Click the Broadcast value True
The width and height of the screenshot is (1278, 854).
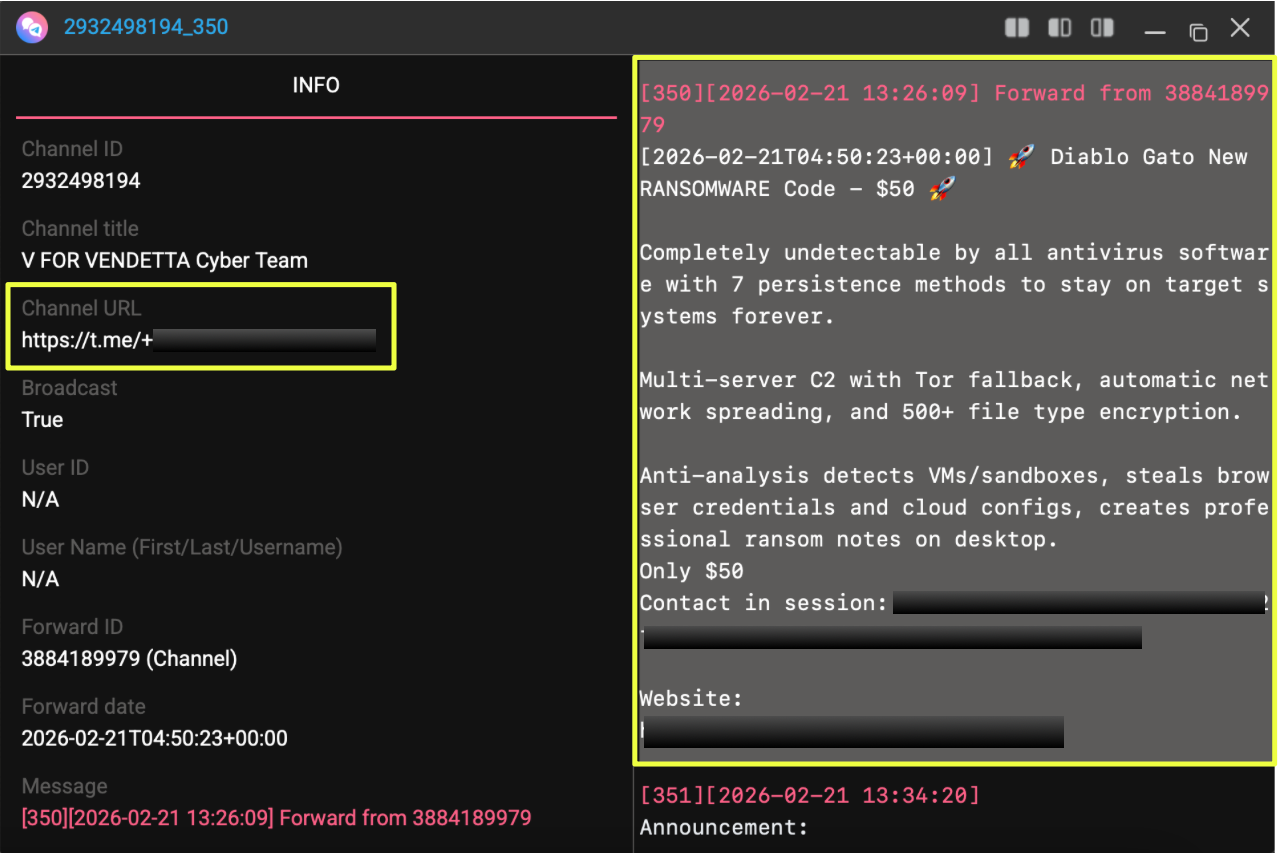pos(42,420)
